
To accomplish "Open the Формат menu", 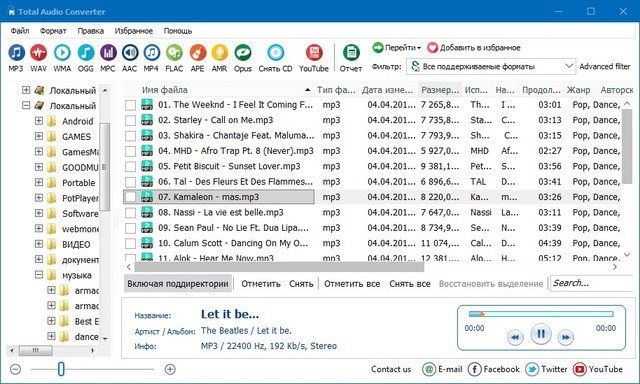I will point(53,31).
